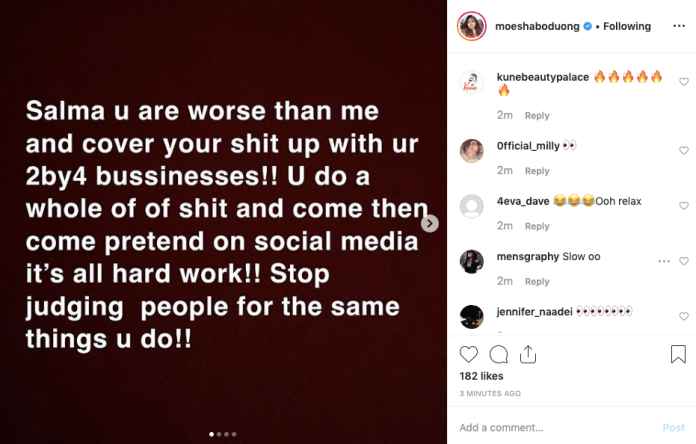
Task: Like the kunebeautypalace comment
Action: 684,81
